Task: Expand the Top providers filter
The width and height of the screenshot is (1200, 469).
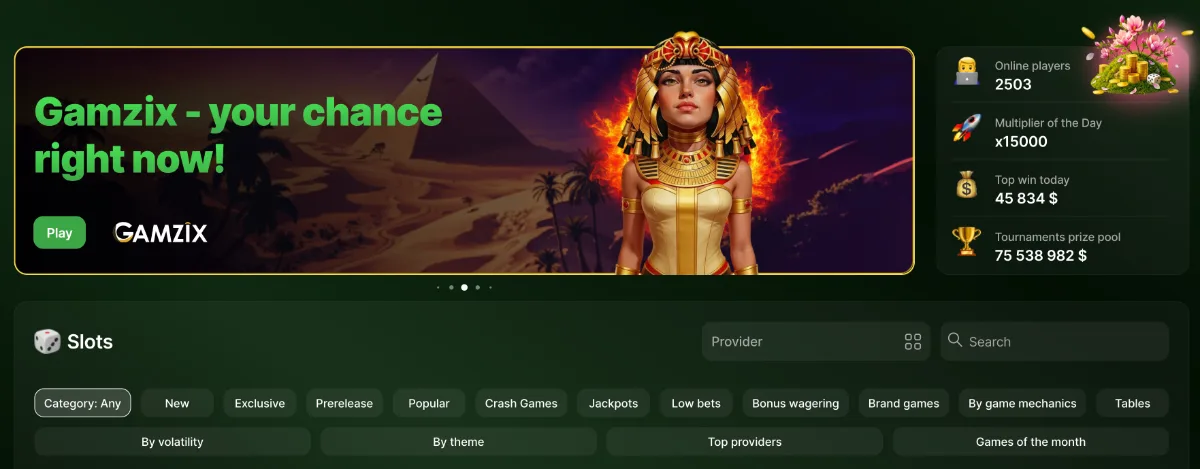Action: (745, 442)
